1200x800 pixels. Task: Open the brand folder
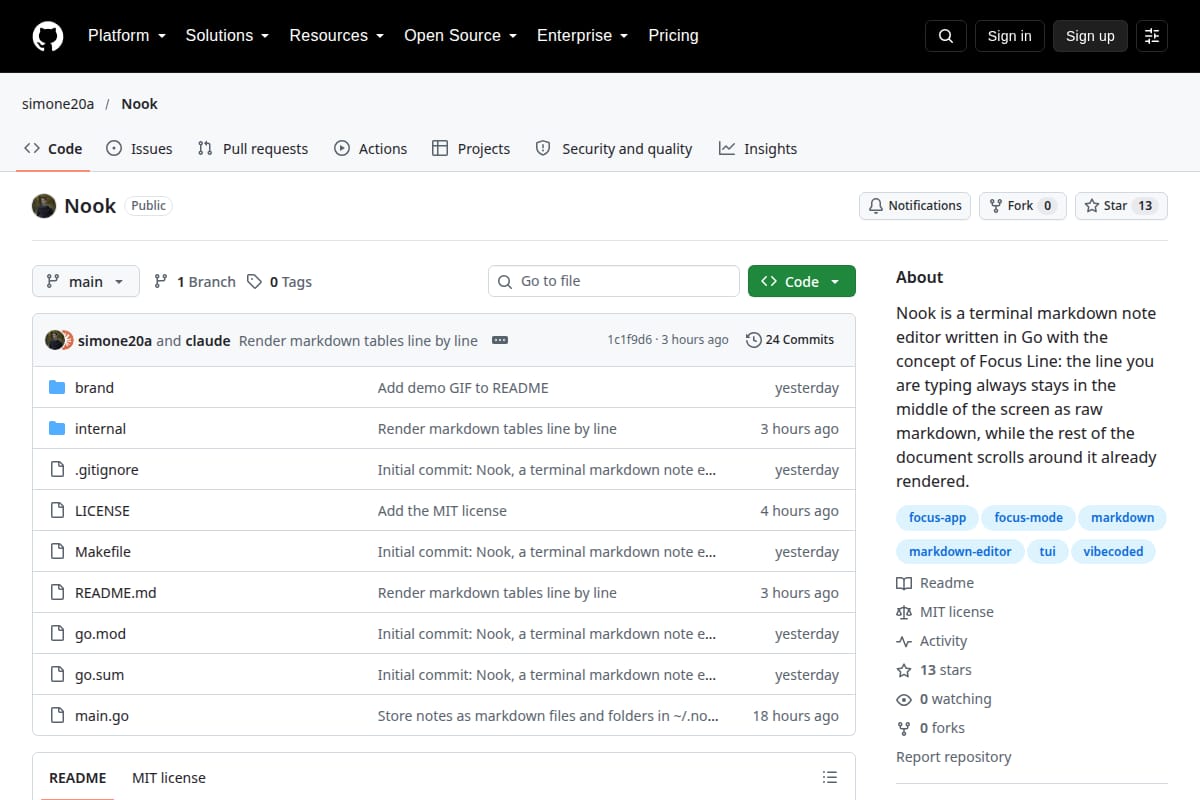[94, 388]
